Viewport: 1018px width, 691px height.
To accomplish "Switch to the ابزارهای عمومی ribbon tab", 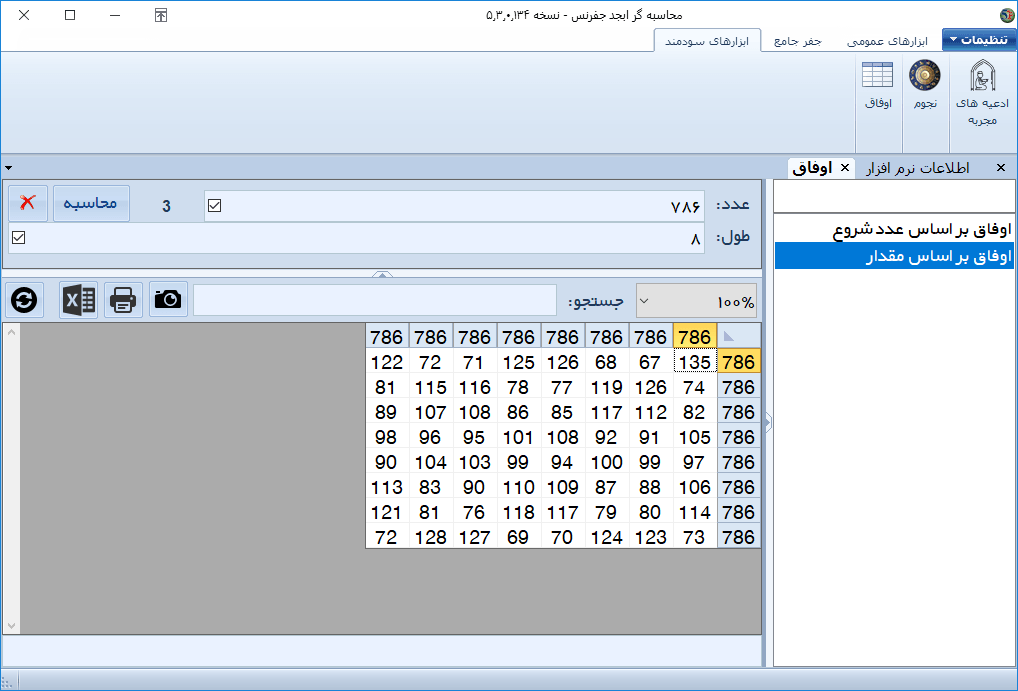I will click(887, 41).
